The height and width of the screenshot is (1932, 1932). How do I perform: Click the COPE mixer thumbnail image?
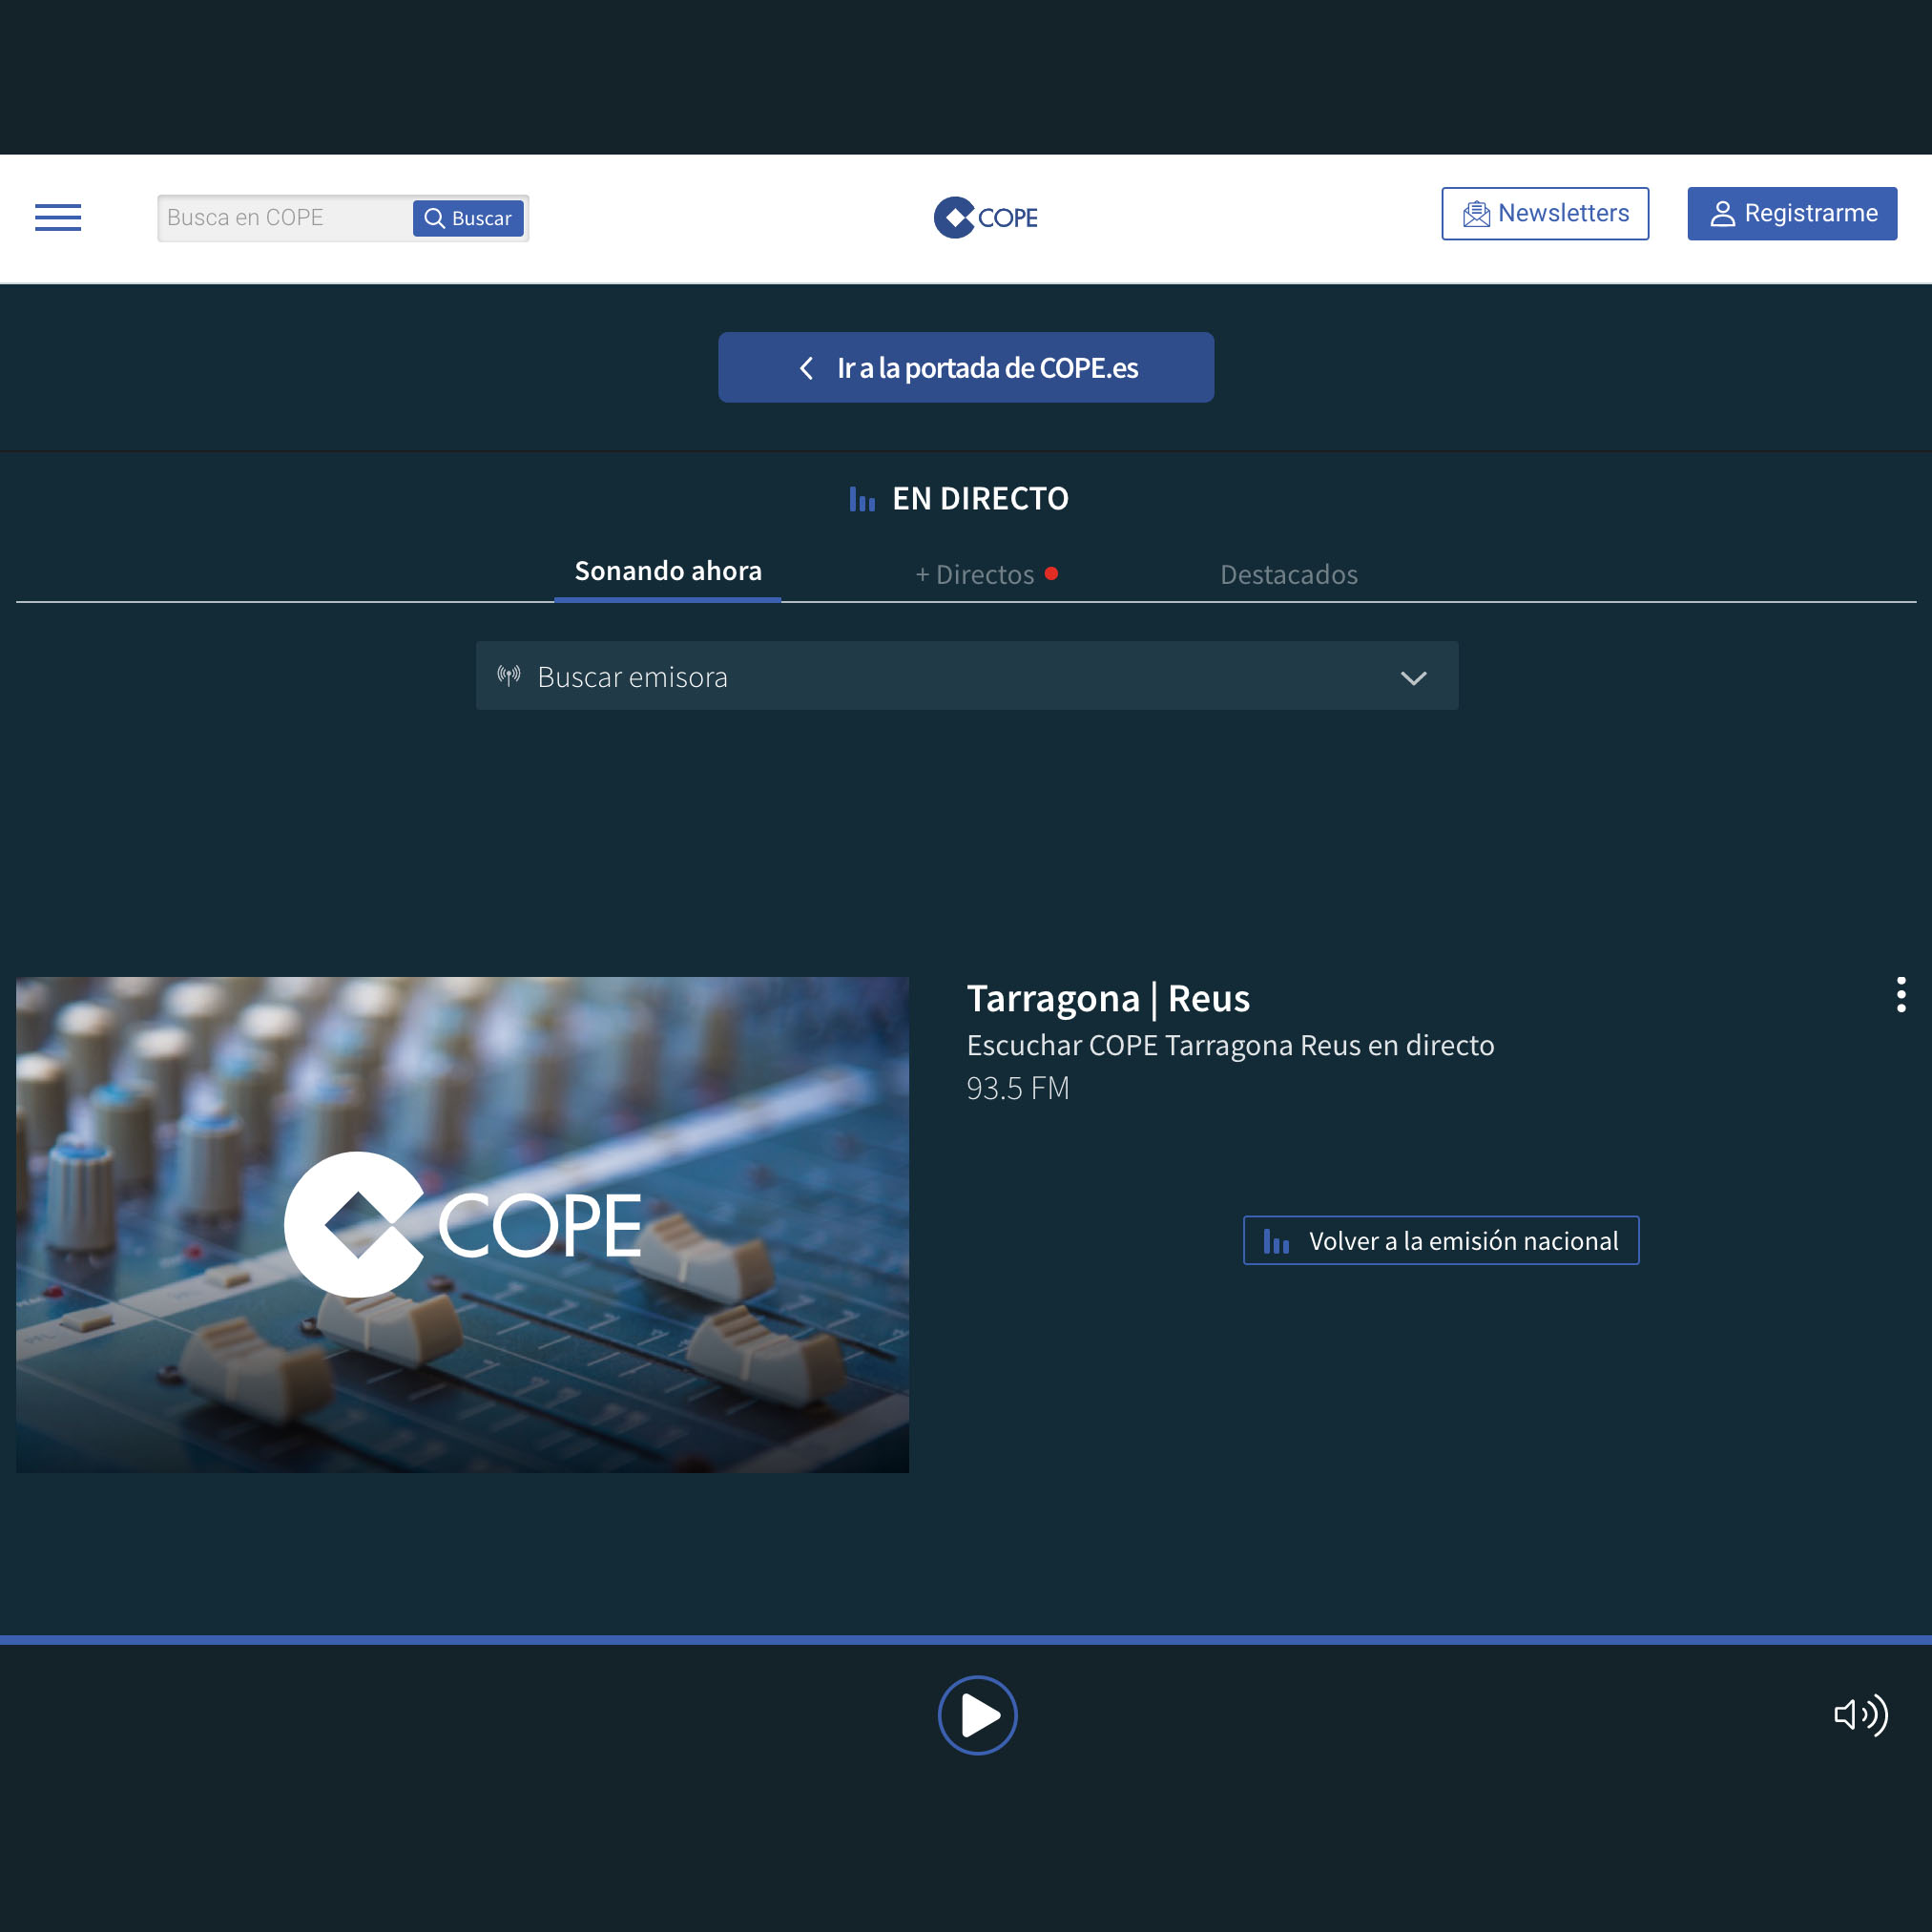tap(462, 1224)
